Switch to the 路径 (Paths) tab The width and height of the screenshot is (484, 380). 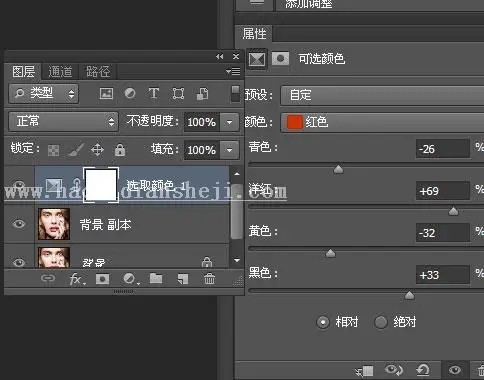(98, 72)
